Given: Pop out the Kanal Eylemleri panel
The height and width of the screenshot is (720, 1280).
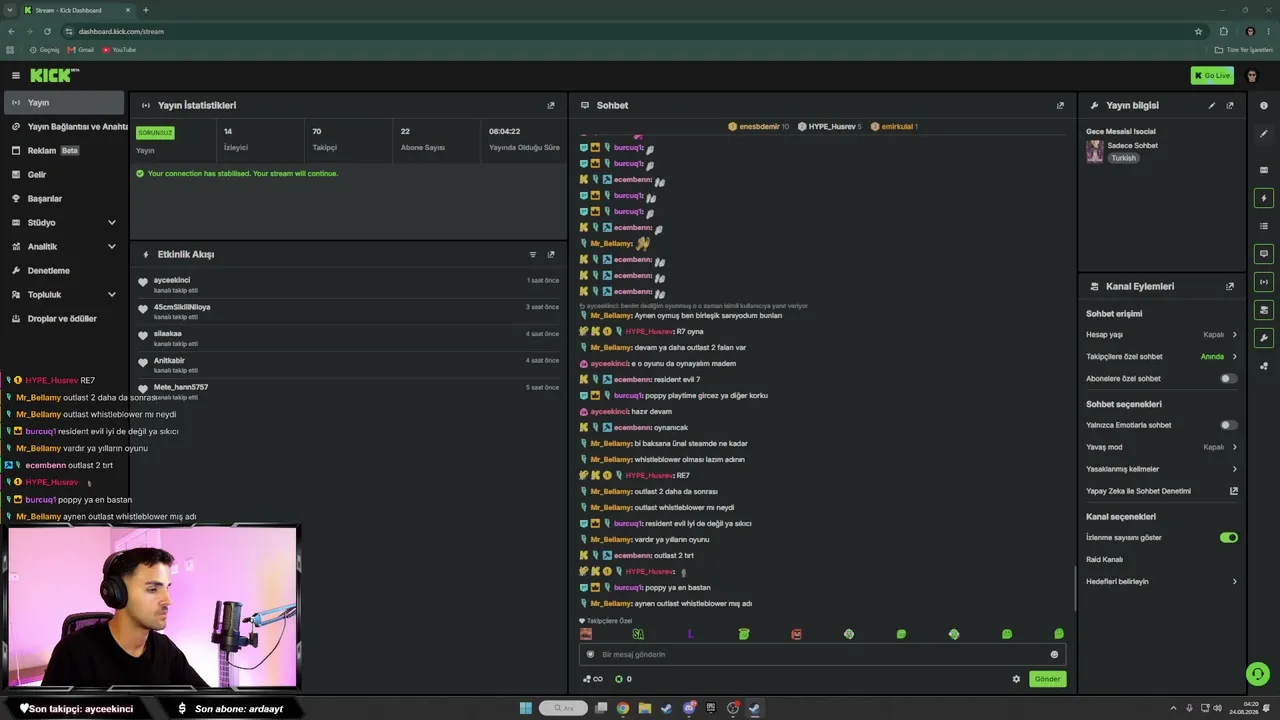Looking at the screenshot, I should click(1230, 286).
